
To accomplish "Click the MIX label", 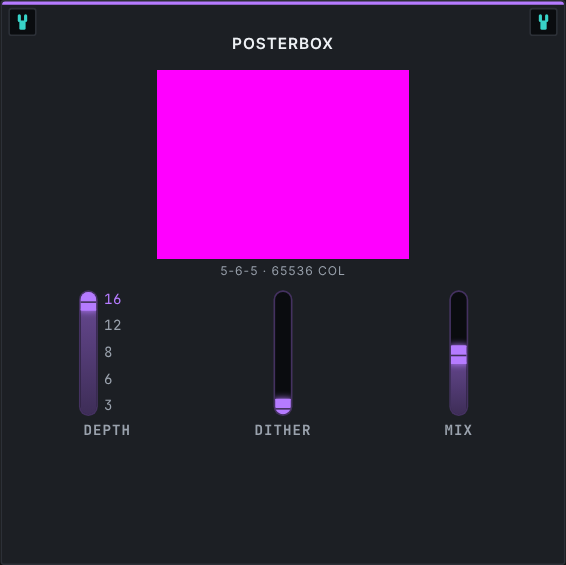I will (458, 430).
